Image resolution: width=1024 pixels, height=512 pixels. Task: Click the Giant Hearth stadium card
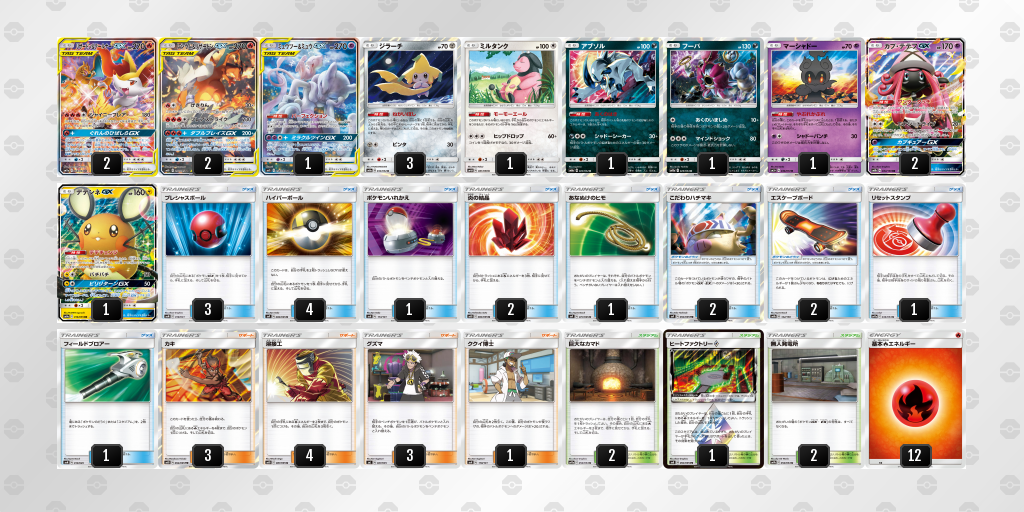[x=611, y=399]
